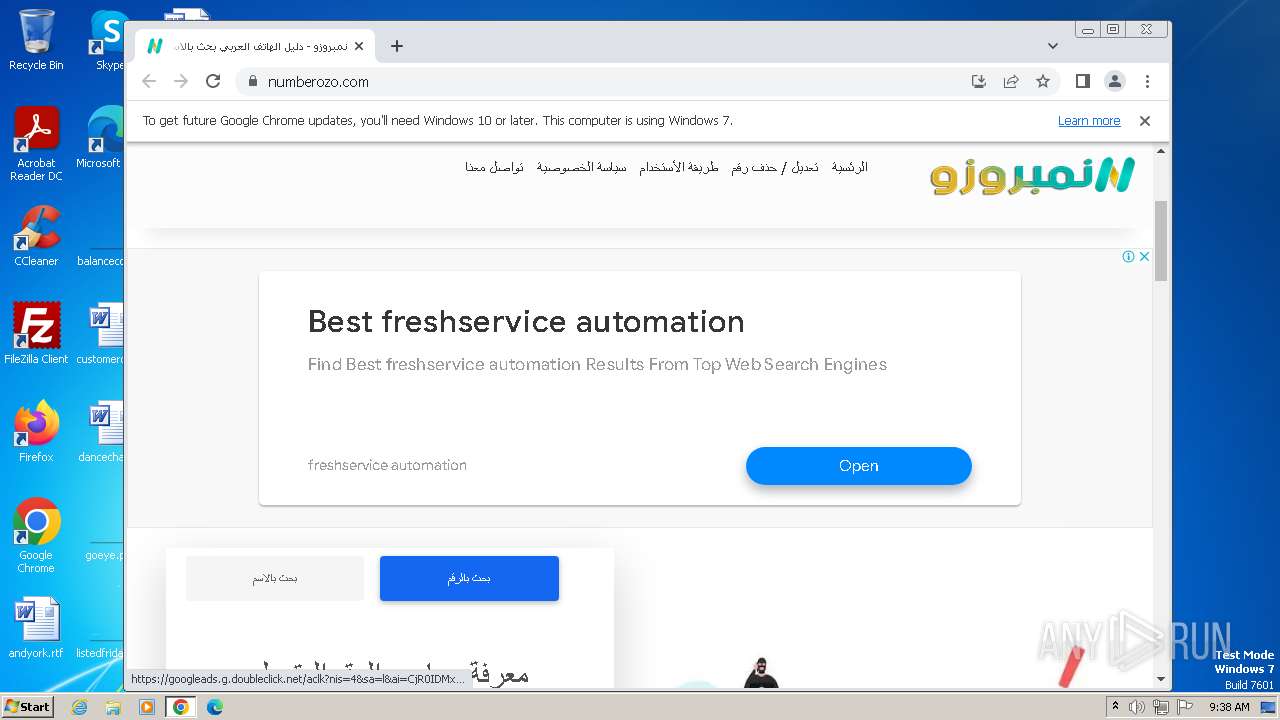
Task: Open the سياسة الخصوصية menu item
Action: (x=582, y=167)
